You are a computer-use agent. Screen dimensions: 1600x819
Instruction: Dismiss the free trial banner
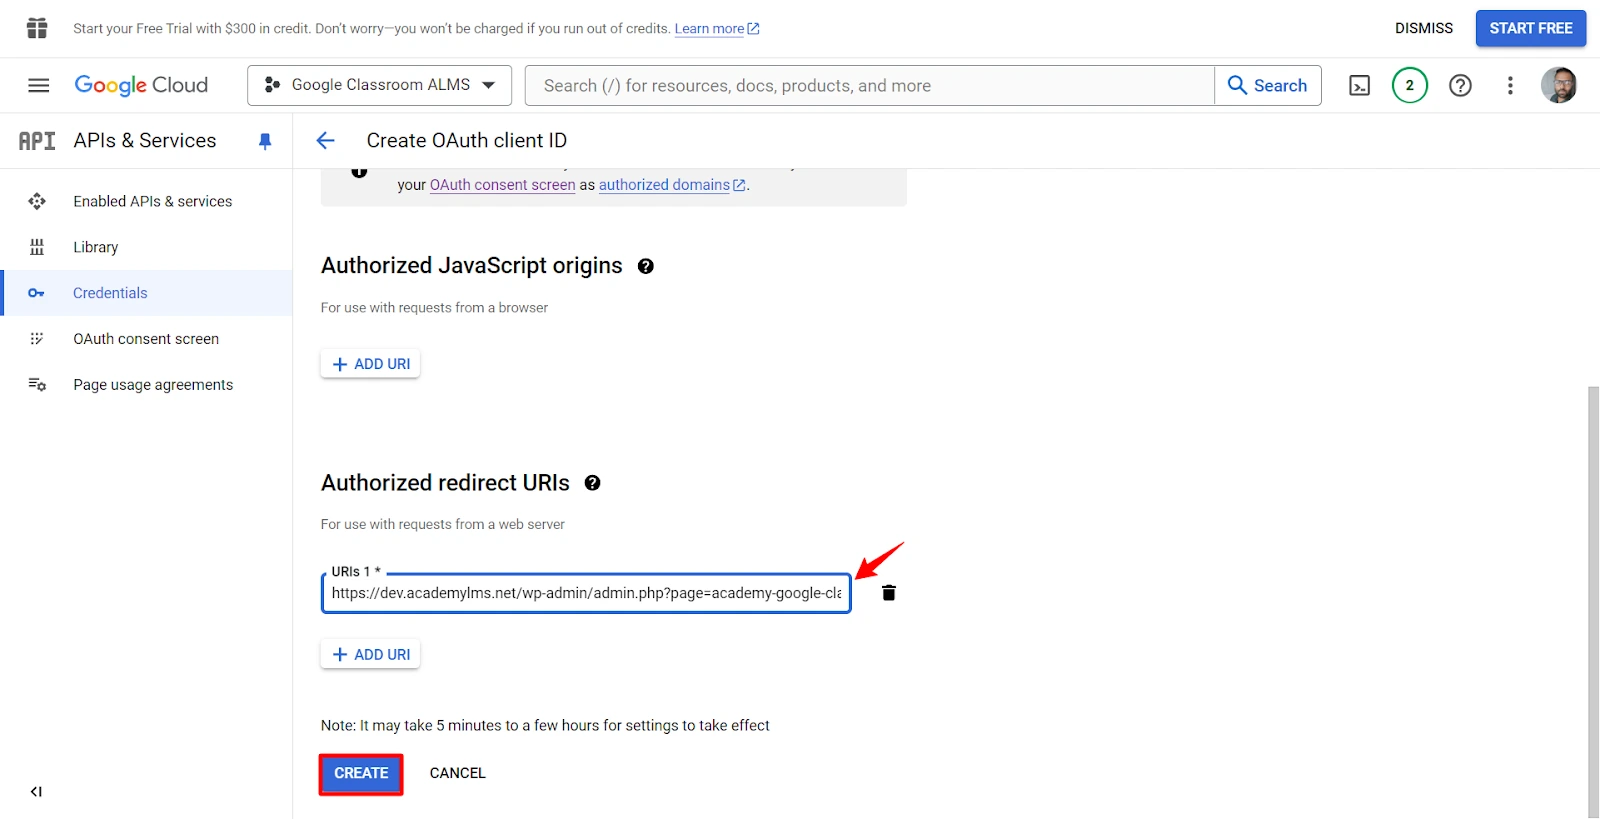pos(1424,28)
